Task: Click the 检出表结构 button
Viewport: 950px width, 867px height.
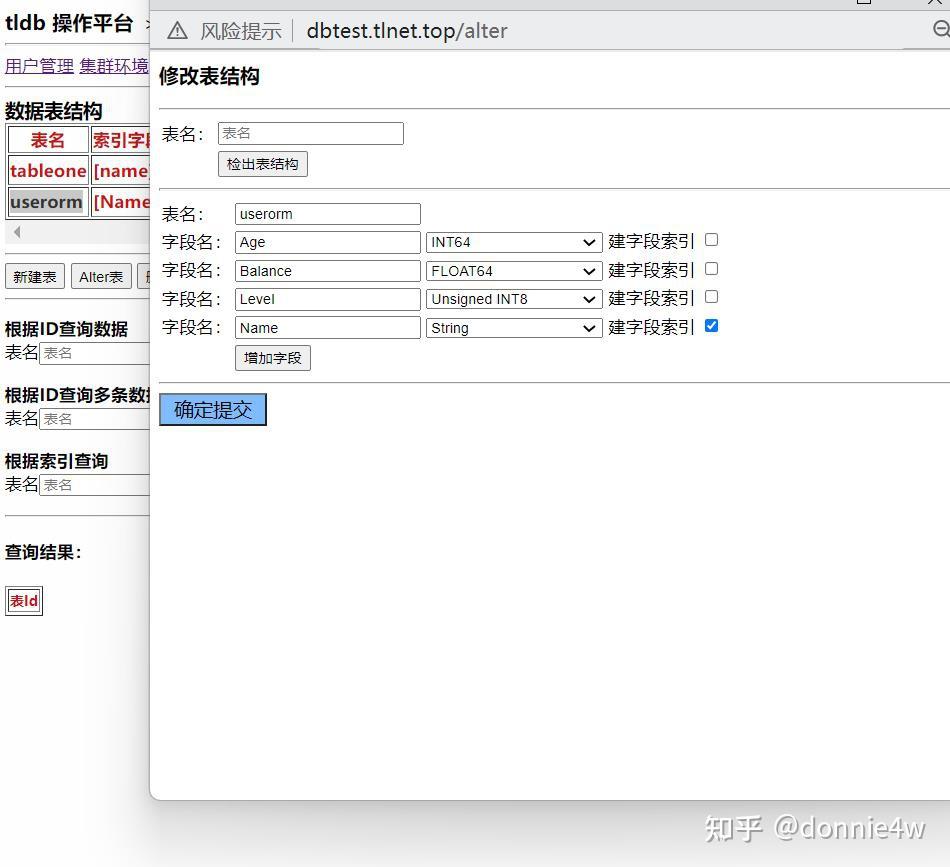Action: pyautogui.click(x=262, y=164)
